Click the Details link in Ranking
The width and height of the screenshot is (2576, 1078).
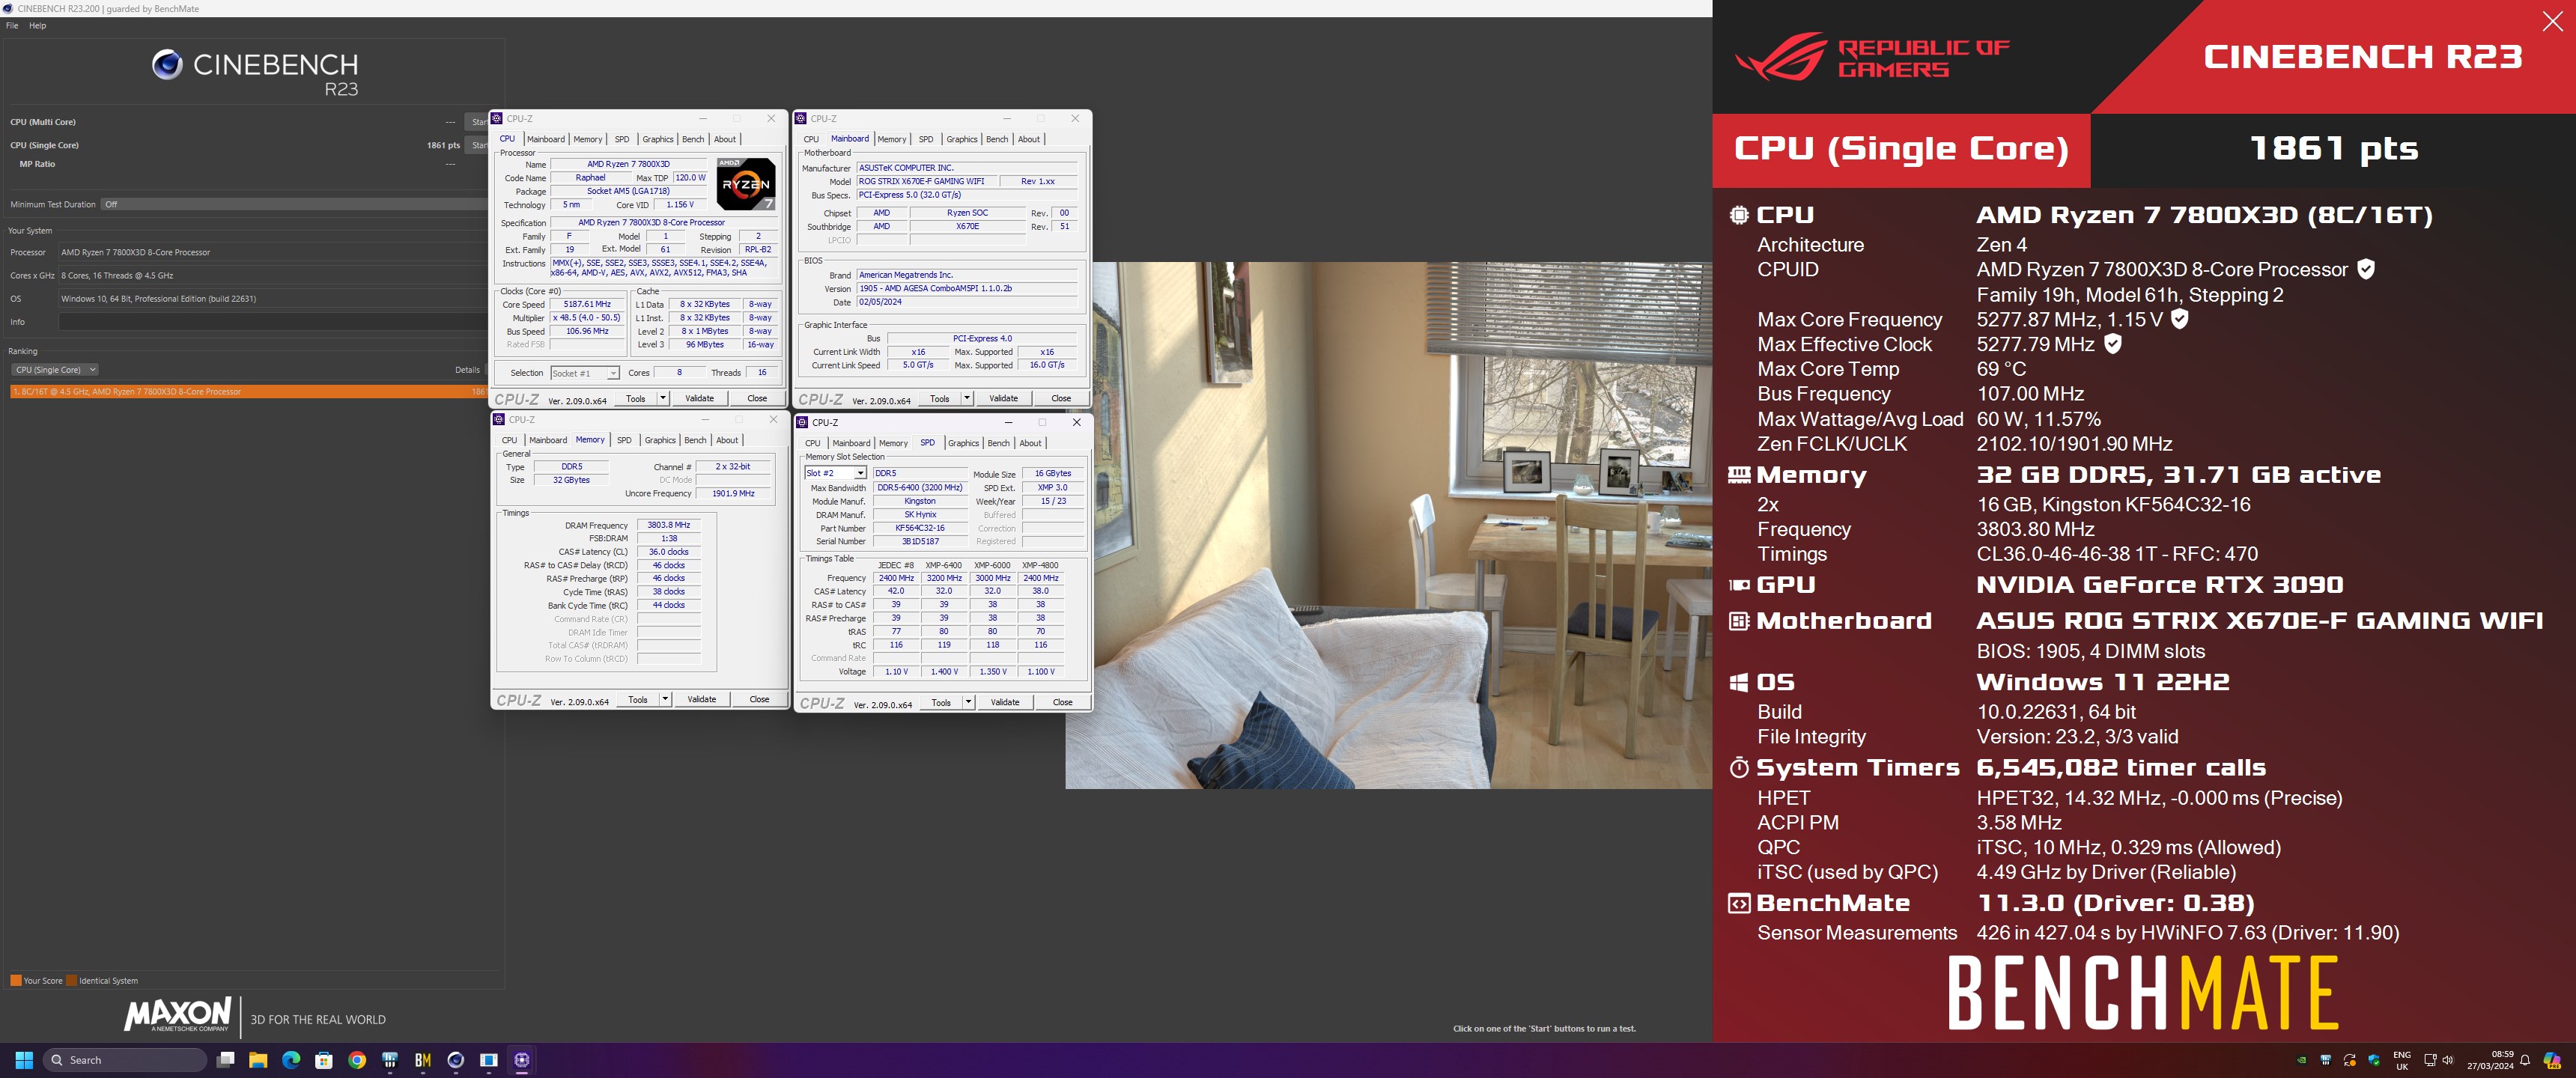467,370
